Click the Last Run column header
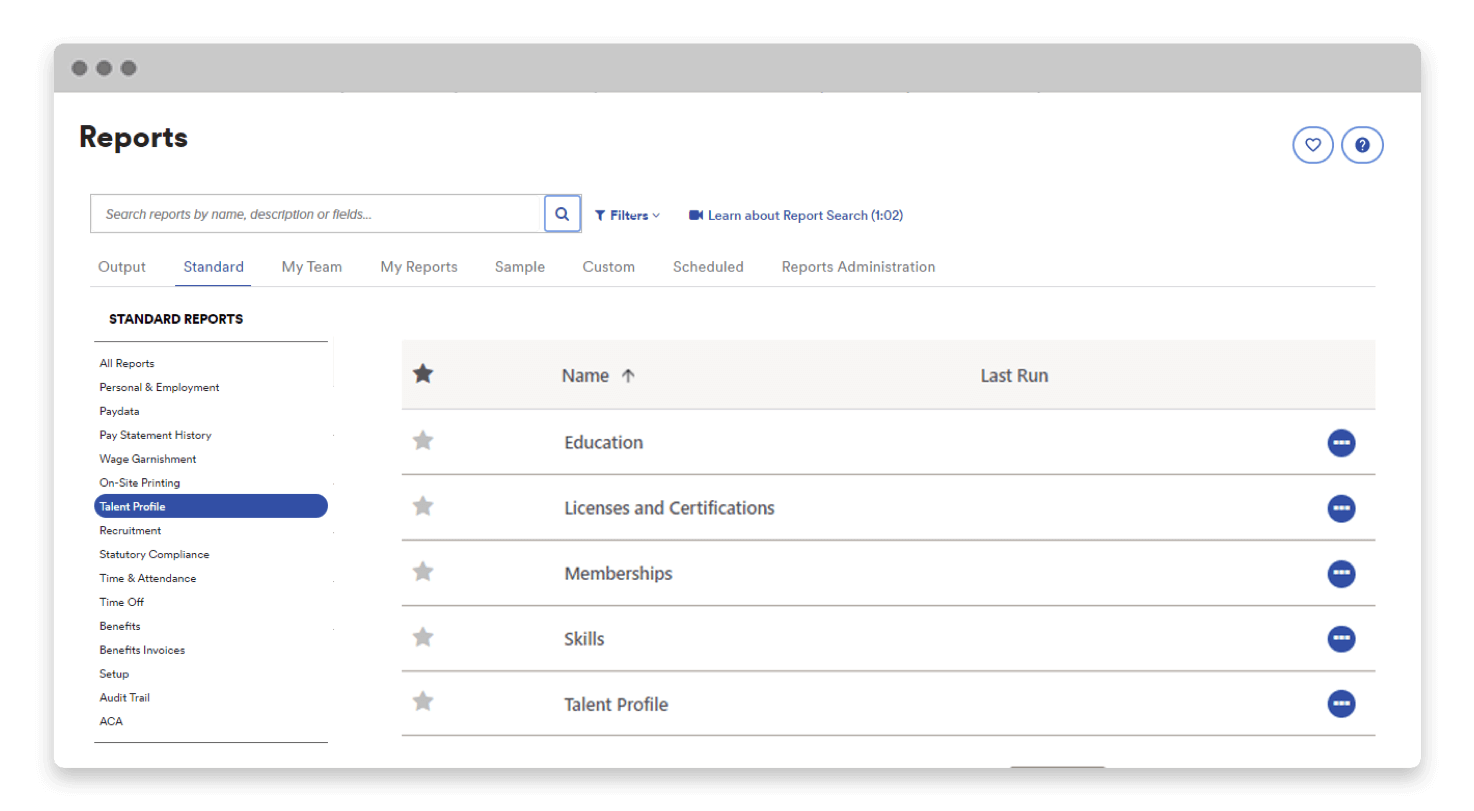 pyautogui.click(x=1014, y=376)
